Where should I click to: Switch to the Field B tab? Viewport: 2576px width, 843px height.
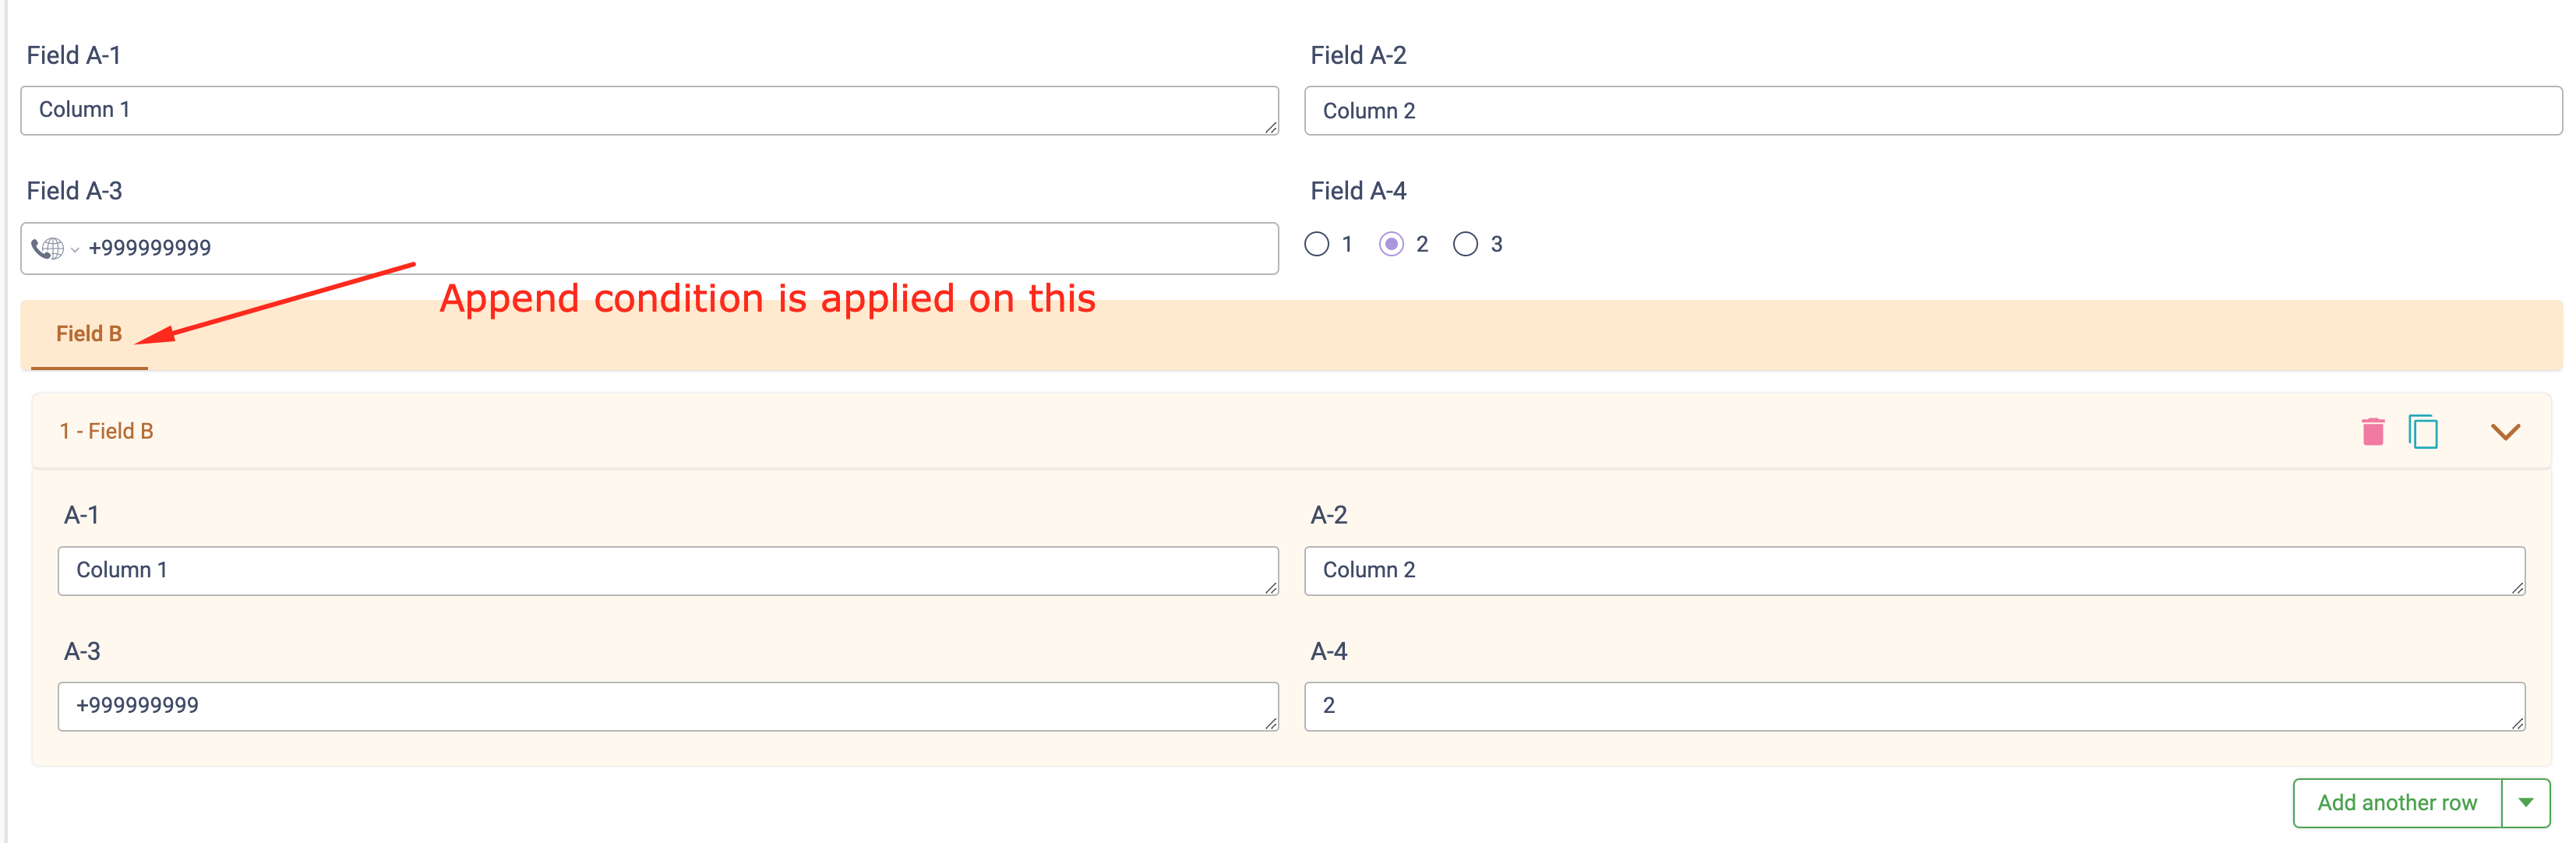(89, 334)
